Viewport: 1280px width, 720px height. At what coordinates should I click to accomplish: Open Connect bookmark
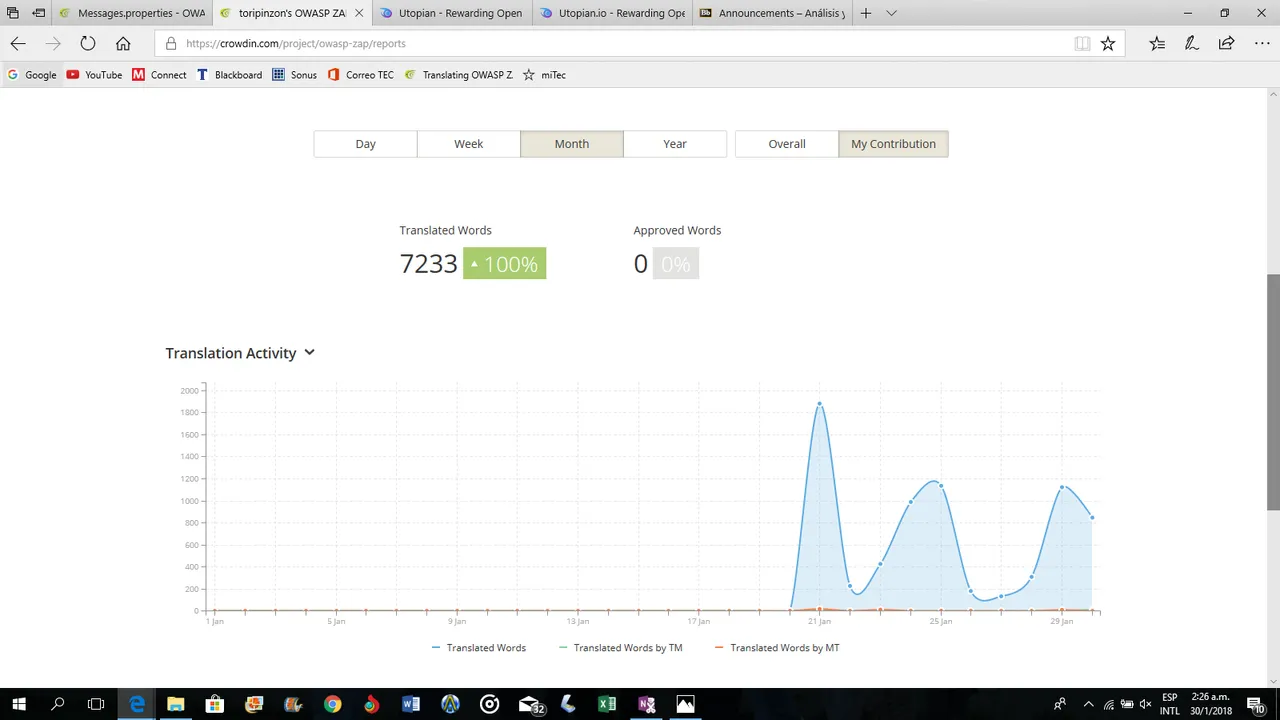pos(159,75)
